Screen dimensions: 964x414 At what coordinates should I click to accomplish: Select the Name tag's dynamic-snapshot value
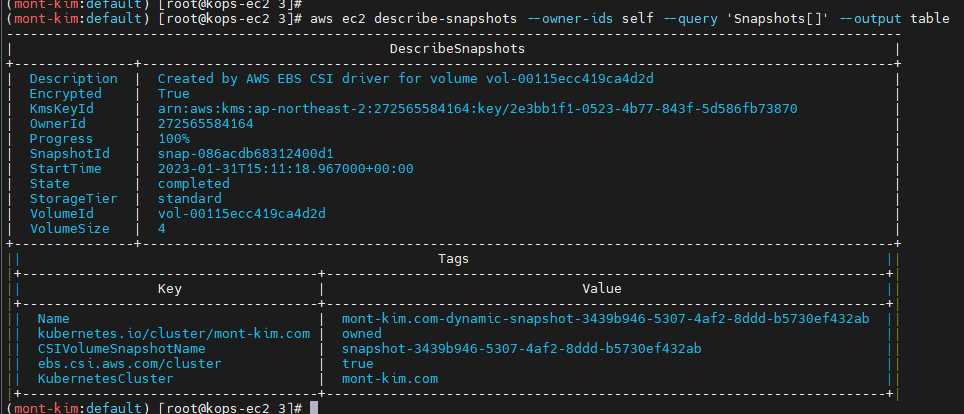click(x=606, y=318)
